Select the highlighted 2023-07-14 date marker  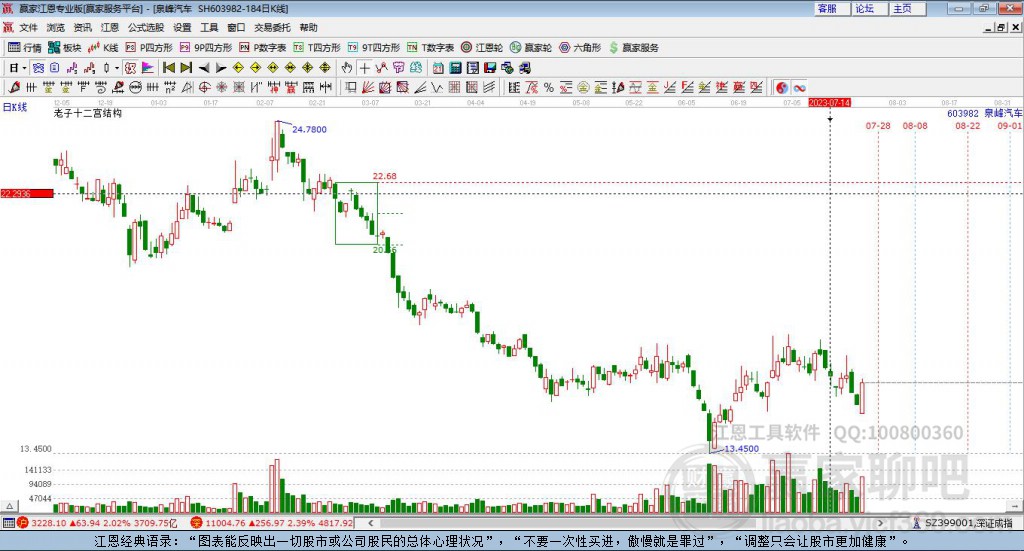[829, 103]
